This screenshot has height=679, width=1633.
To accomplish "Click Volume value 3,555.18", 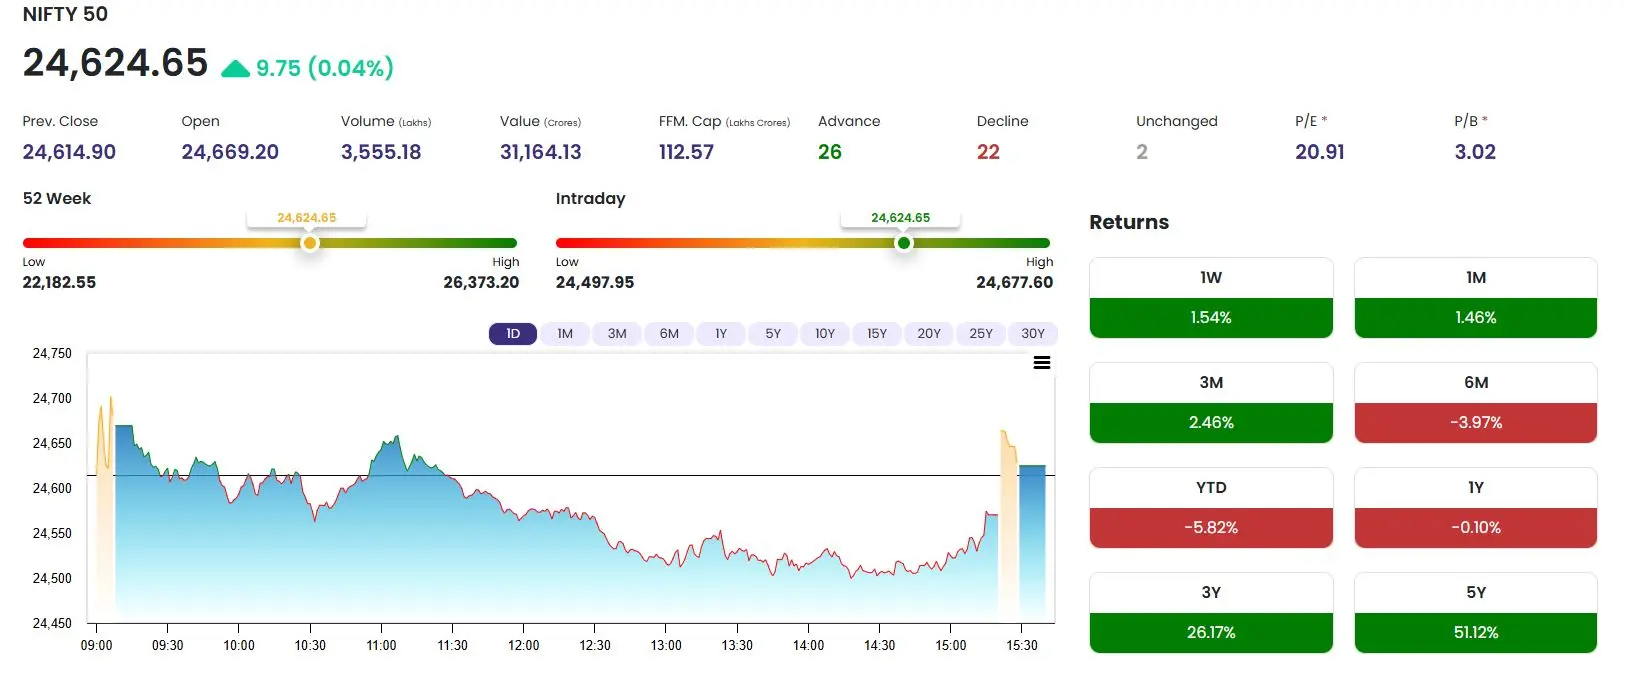I will click(x=381, y=152).
